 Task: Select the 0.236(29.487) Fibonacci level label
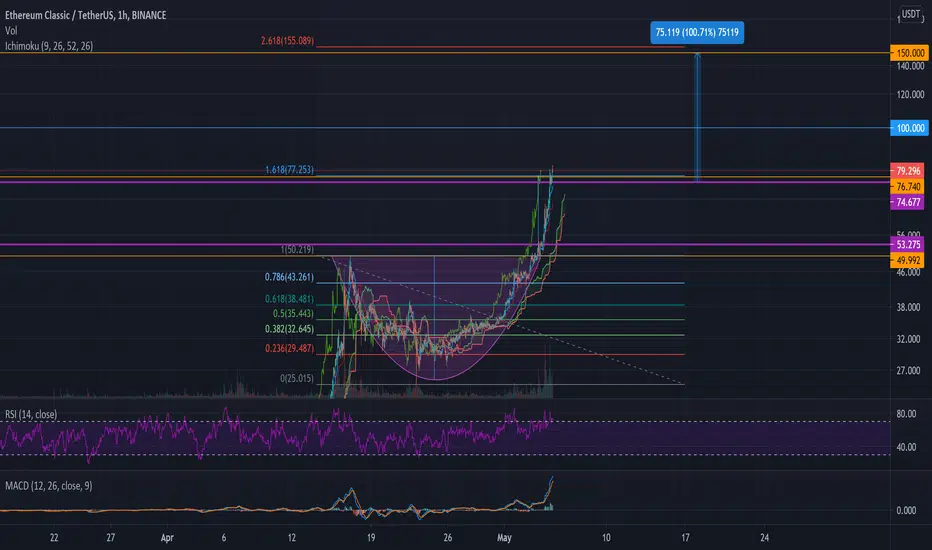coord(289,348)
